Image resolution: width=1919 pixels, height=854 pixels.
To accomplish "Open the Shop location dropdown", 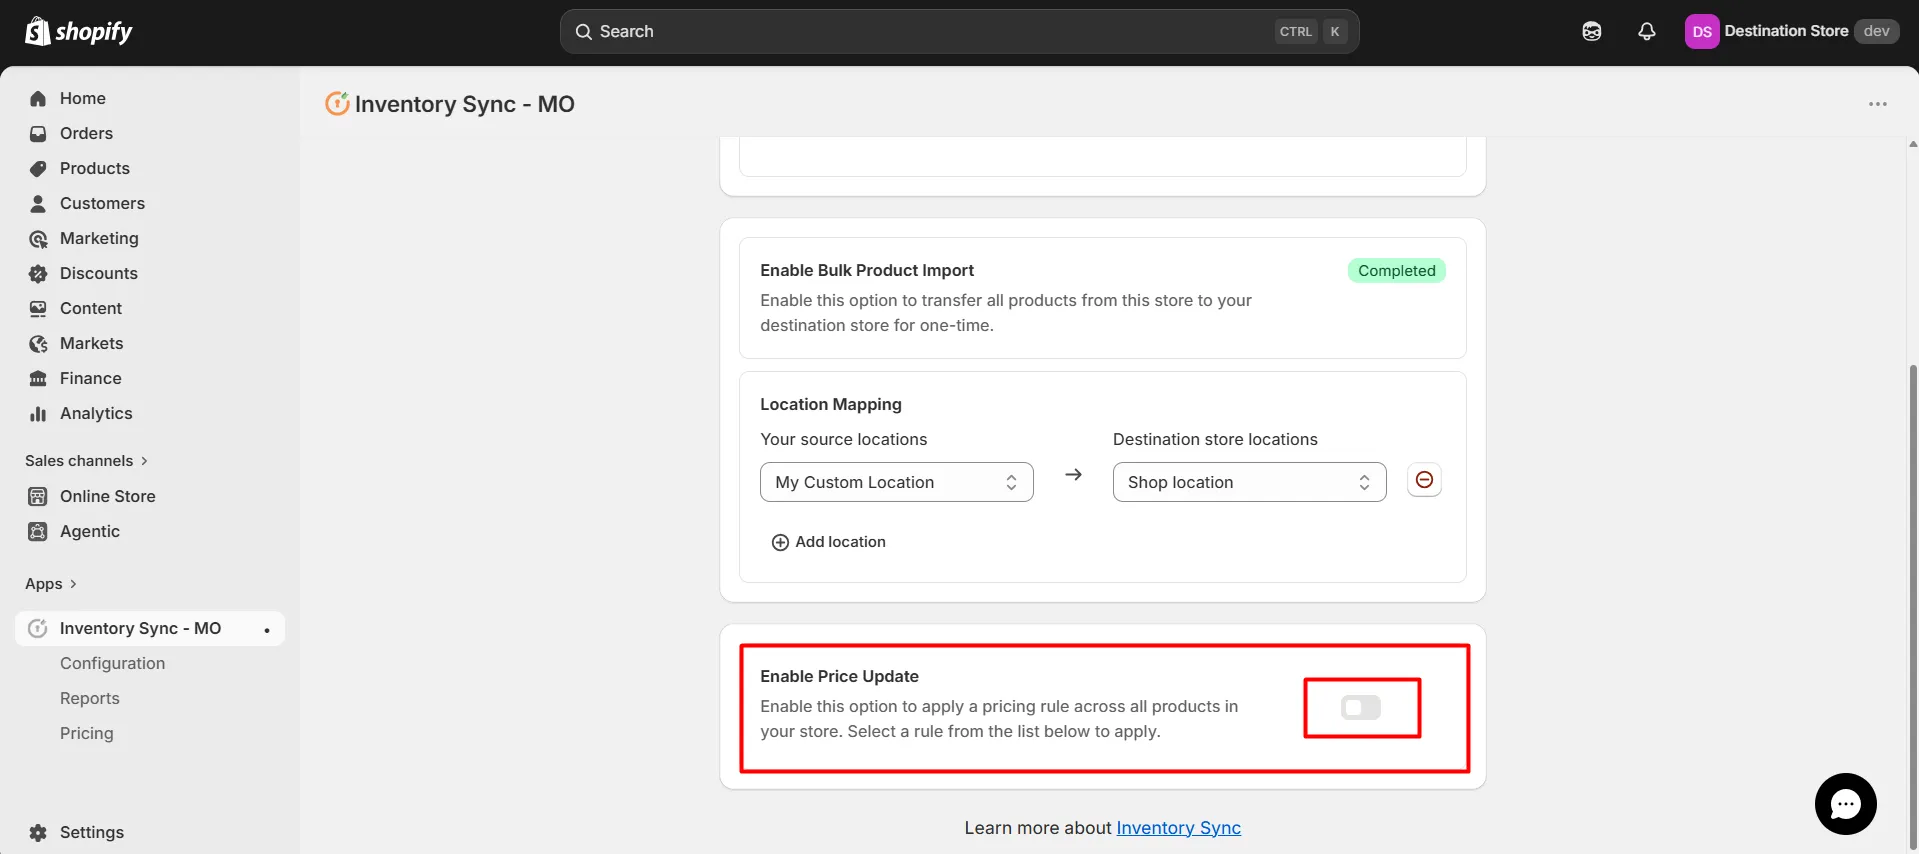I will tap(1249, 482).
